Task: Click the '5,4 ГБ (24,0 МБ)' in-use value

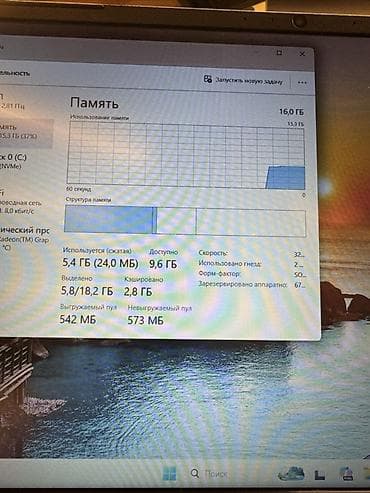Action: click(100, 263)
